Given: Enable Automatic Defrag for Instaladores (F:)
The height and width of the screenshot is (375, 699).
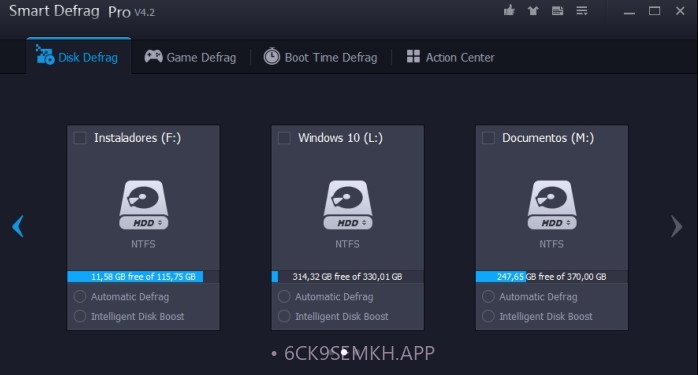Looking at the screenshot, I should tap(80, 296).
